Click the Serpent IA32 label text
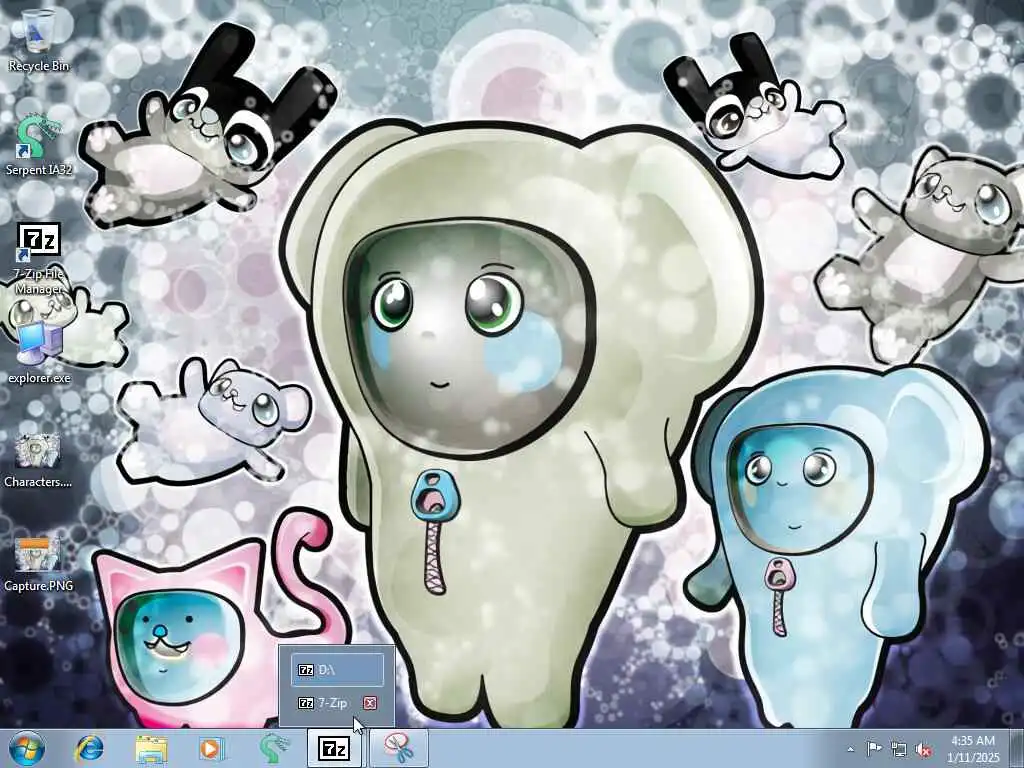Viewport: 1024px width, 768px height. [x=39, y=170]
